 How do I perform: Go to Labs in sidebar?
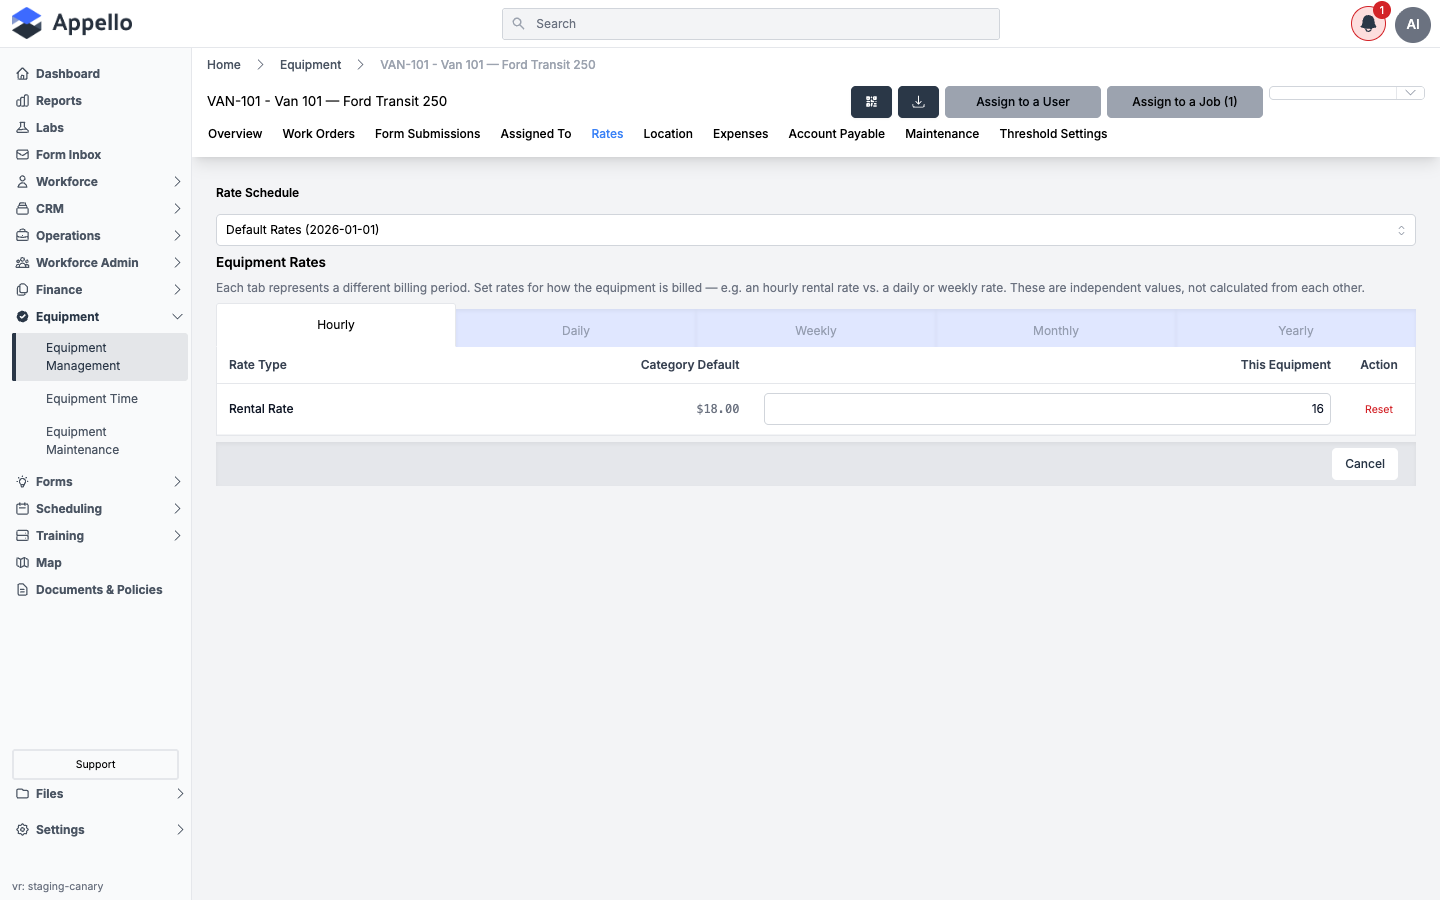click(49, 128)
